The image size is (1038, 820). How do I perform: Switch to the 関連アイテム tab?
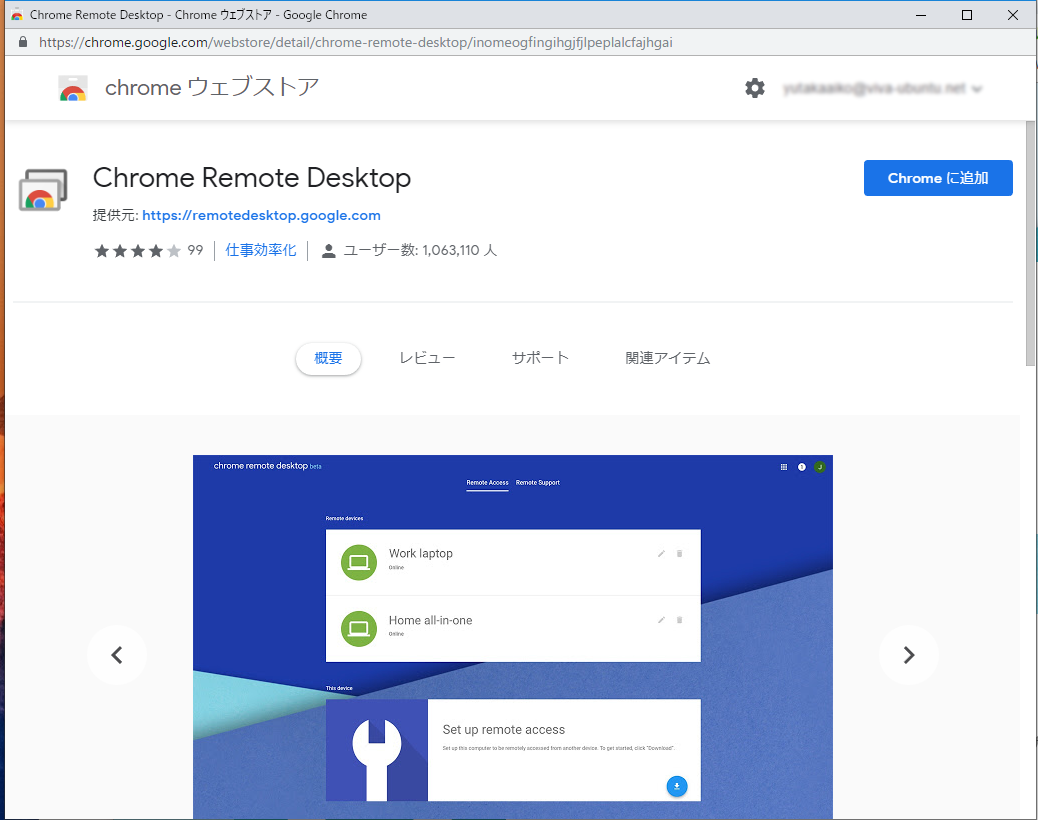pyautogui.click(x=667, y=359)
